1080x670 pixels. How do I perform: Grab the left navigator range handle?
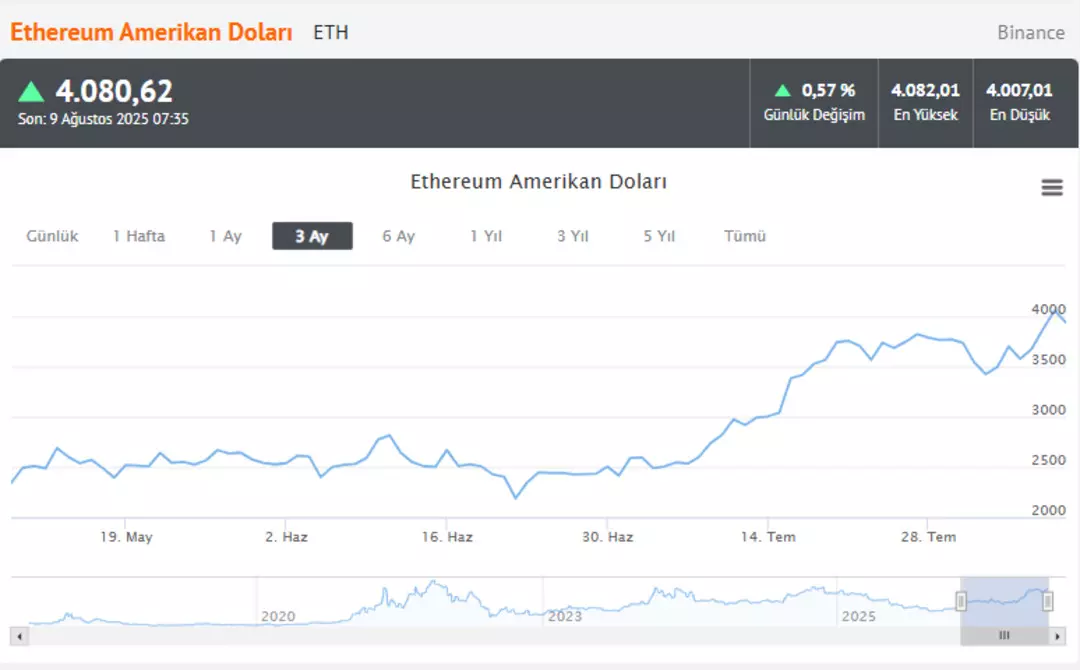[x=961, y=601]
